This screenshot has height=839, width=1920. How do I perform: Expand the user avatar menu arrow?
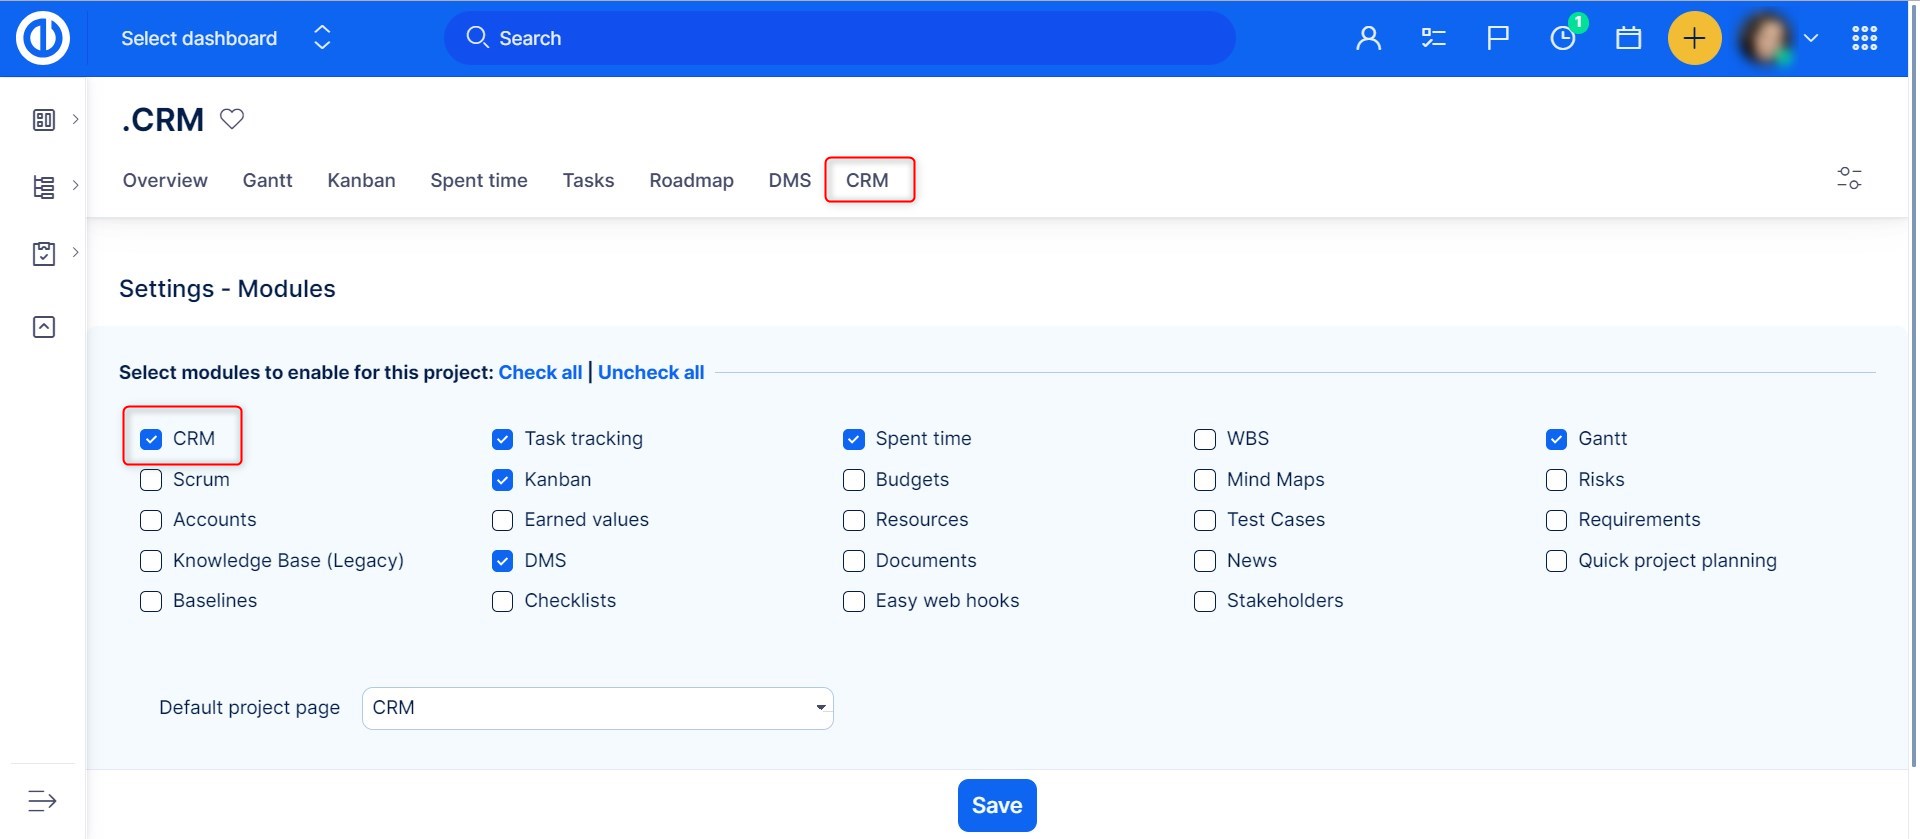pos(1810,38)
